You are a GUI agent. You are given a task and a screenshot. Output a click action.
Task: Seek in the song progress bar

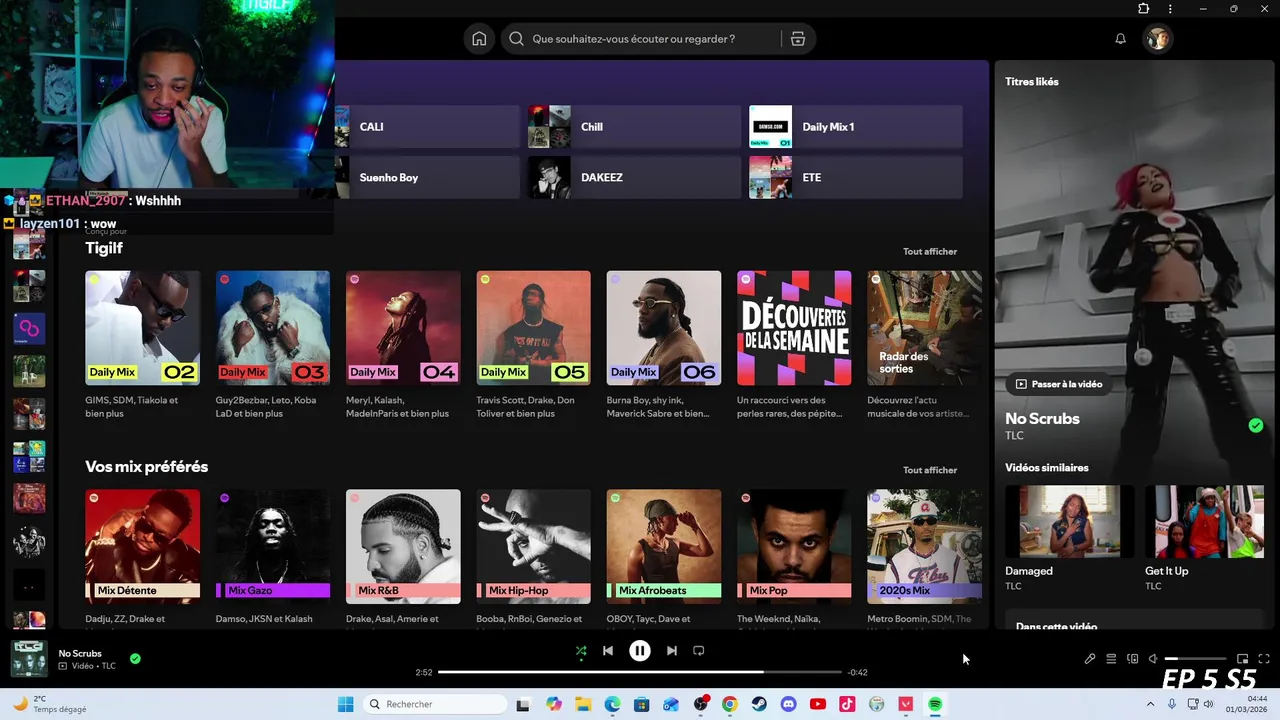[640, 672]
